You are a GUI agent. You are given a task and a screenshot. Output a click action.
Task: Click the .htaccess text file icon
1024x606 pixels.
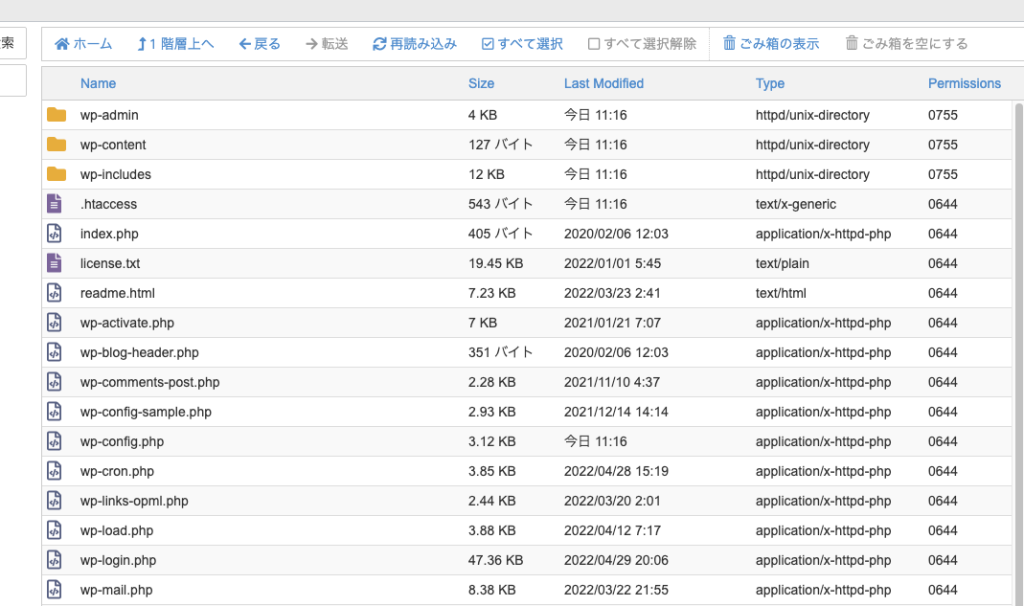(54, 204)
